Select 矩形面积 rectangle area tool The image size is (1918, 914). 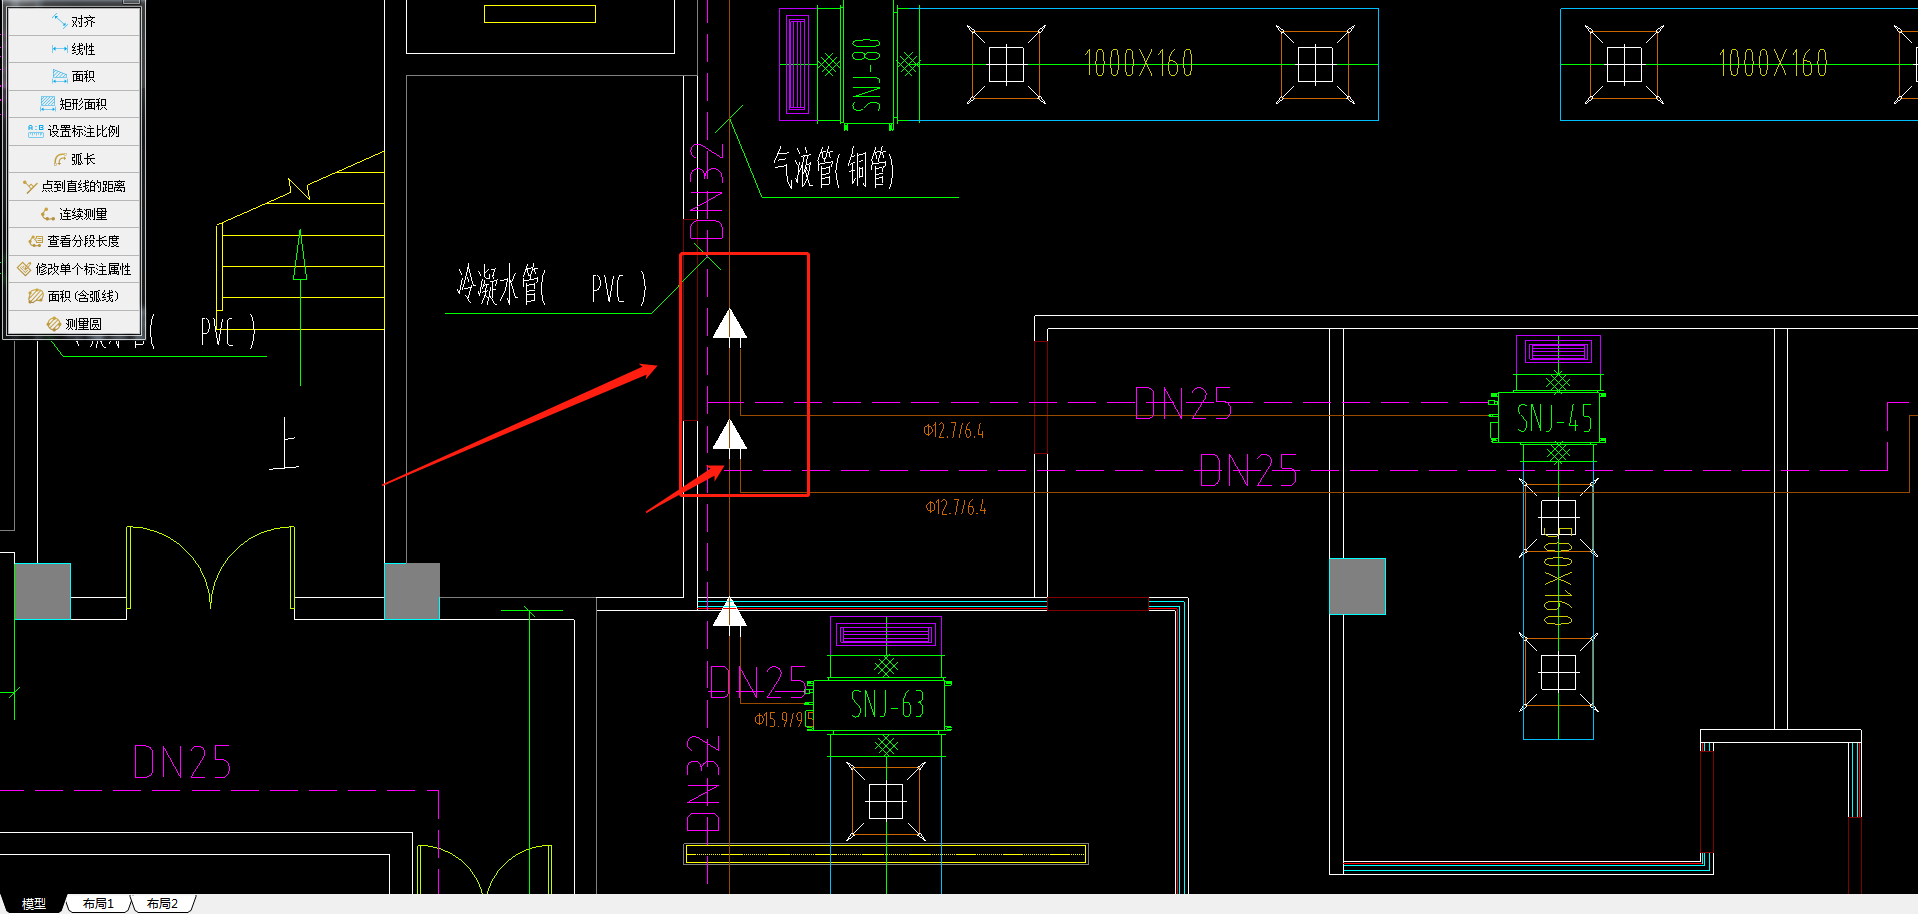pos(74,104)
